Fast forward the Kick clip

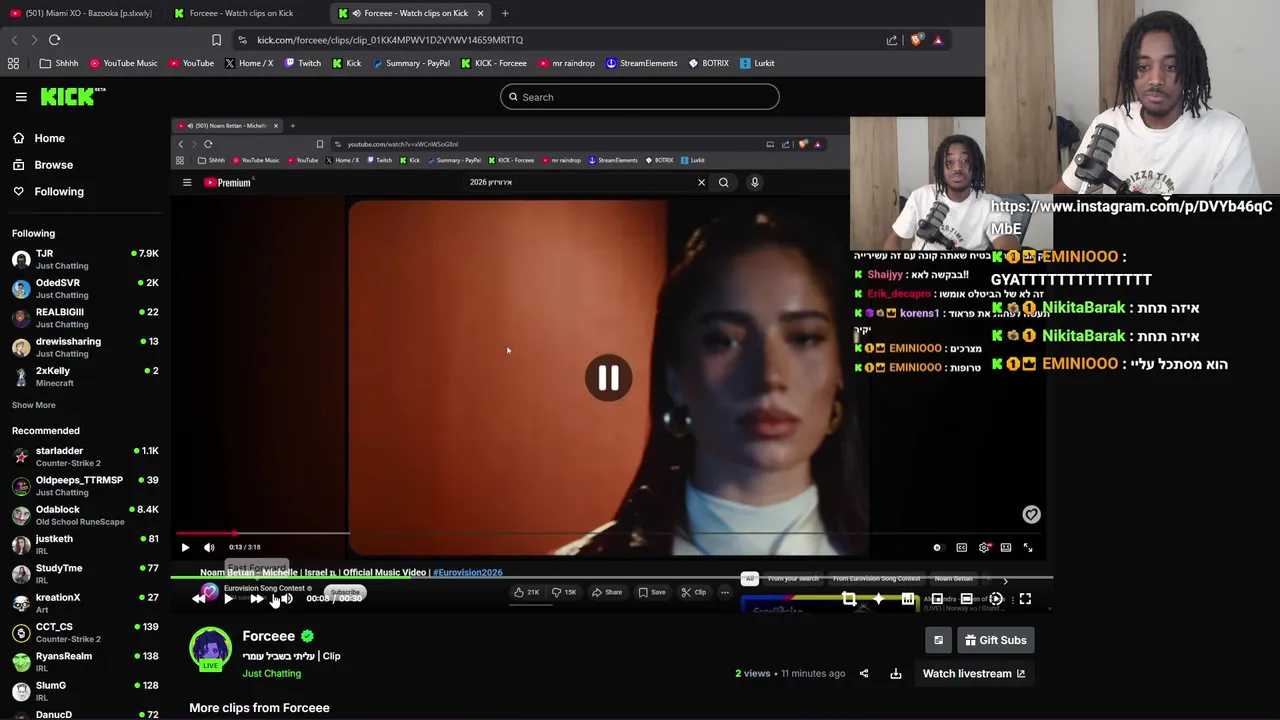[x=256, y=599]
